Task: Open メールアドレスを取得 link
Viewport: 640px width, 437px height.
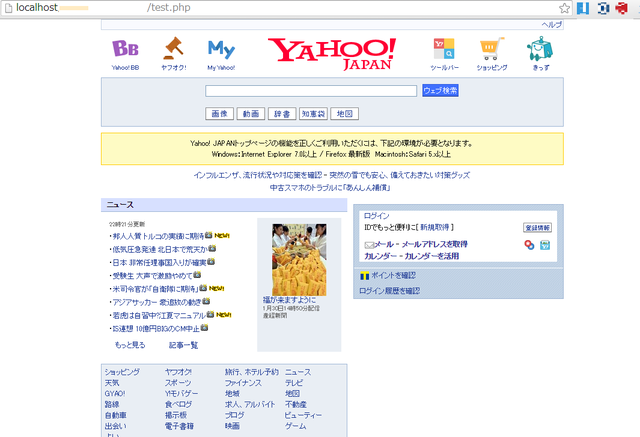Action: pos(434,244)
